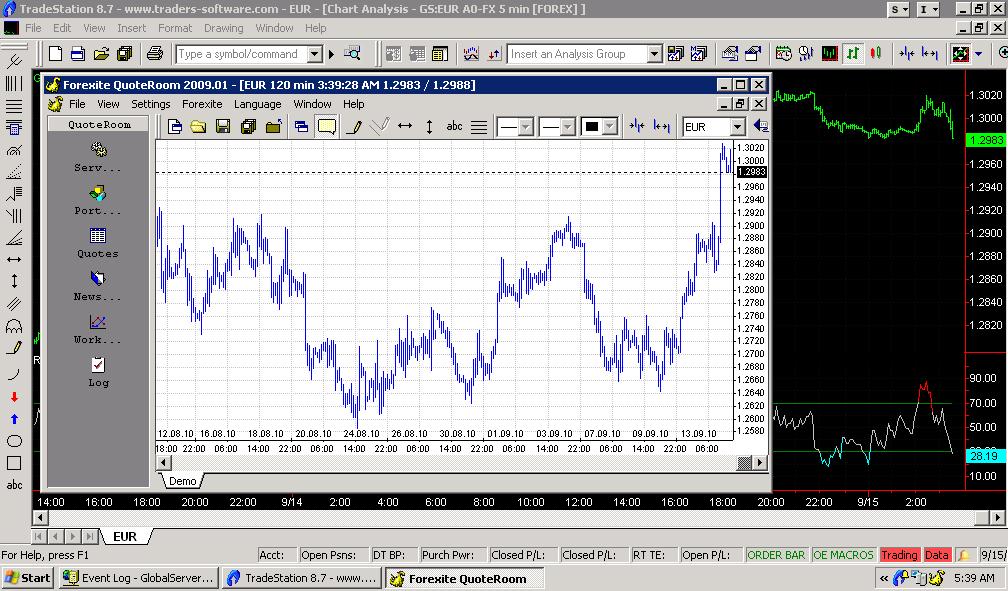This screenshot has width=1008, height=591.
Task: Open the black line color picker
Action: click(600, 127)
